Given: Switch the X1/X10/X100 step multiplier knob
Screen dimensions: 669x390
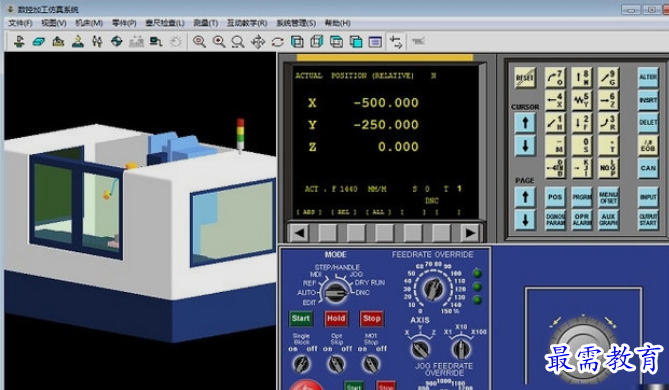Looking at the screenshot, I should [461, 349].
